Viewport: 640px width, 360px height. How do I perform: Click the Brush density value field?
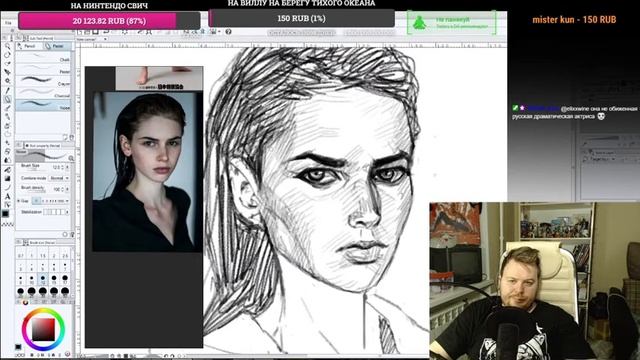pyautogui.click(x=57, y=189)
